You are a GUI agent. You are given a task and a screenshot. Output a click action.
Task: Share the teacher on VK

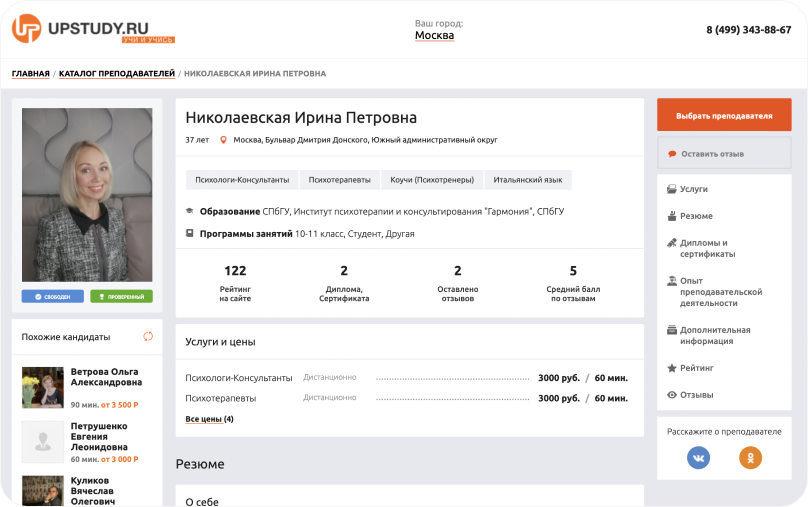[x=698, y=458]
